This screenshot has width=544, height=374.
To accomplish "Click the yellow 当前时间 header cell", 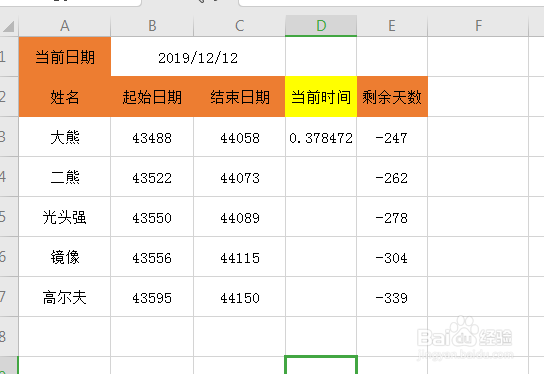I will 321,96.
